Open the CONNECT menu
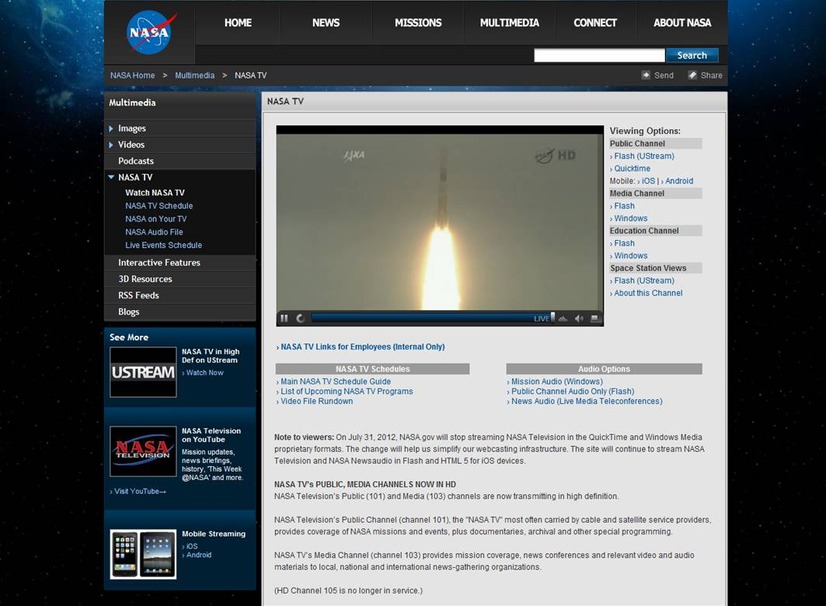This screenshot has height=606, width=826. (595, 23)
